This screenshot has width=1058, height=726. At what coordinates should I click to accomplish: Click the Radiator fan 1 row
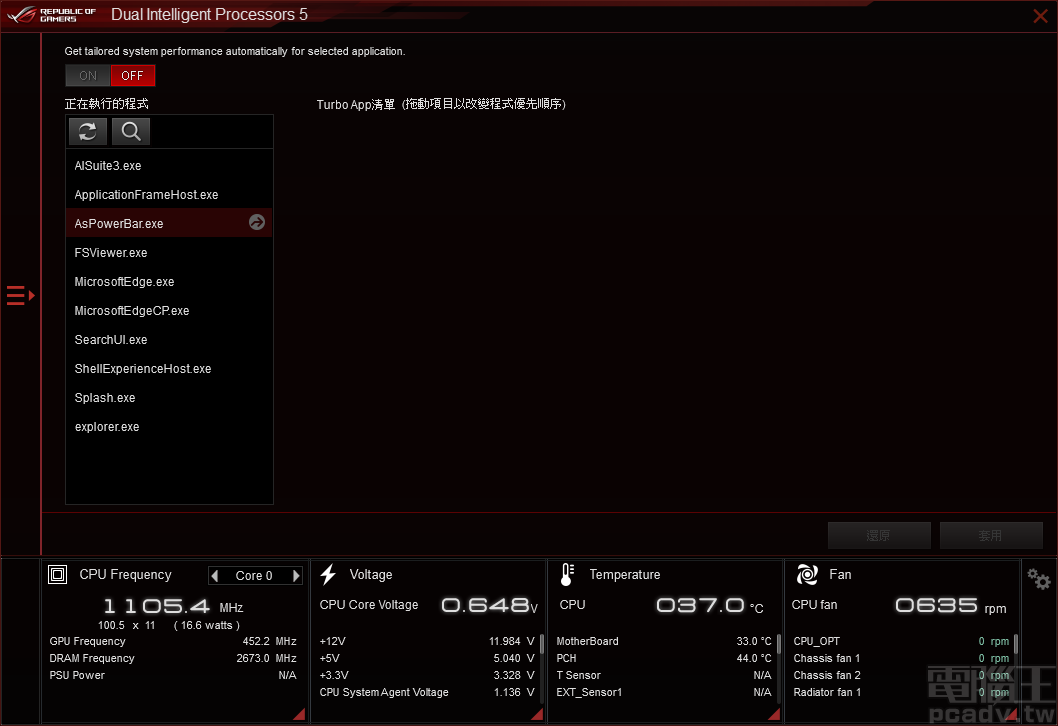[x=901, y=692]
